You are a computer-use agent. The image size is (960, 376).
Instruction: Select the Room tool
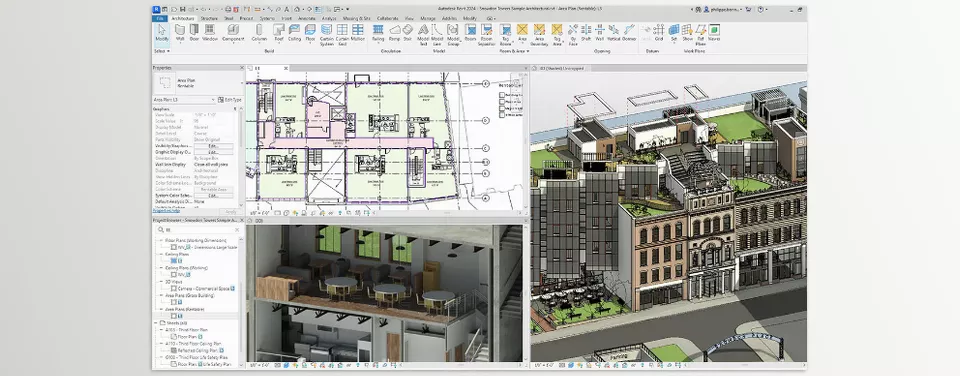pos(470,33)
